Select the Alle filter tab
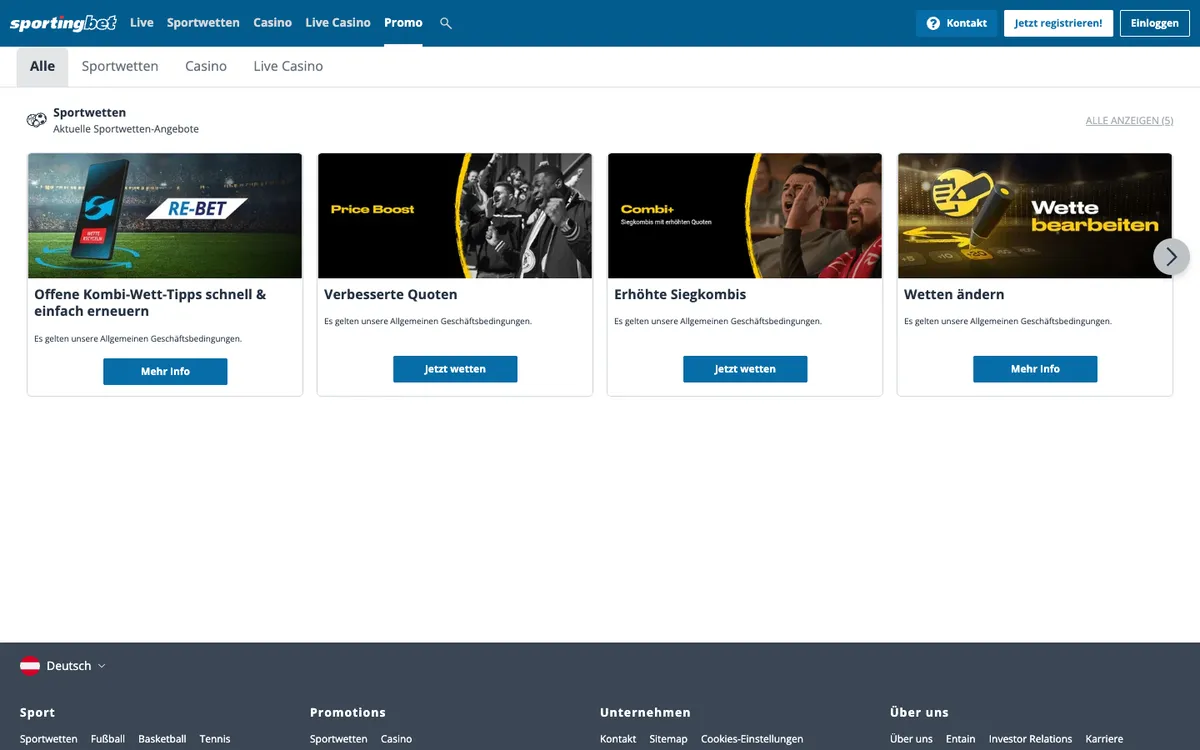Screen dimensions: 1200x750 click(x=43, y=66)
